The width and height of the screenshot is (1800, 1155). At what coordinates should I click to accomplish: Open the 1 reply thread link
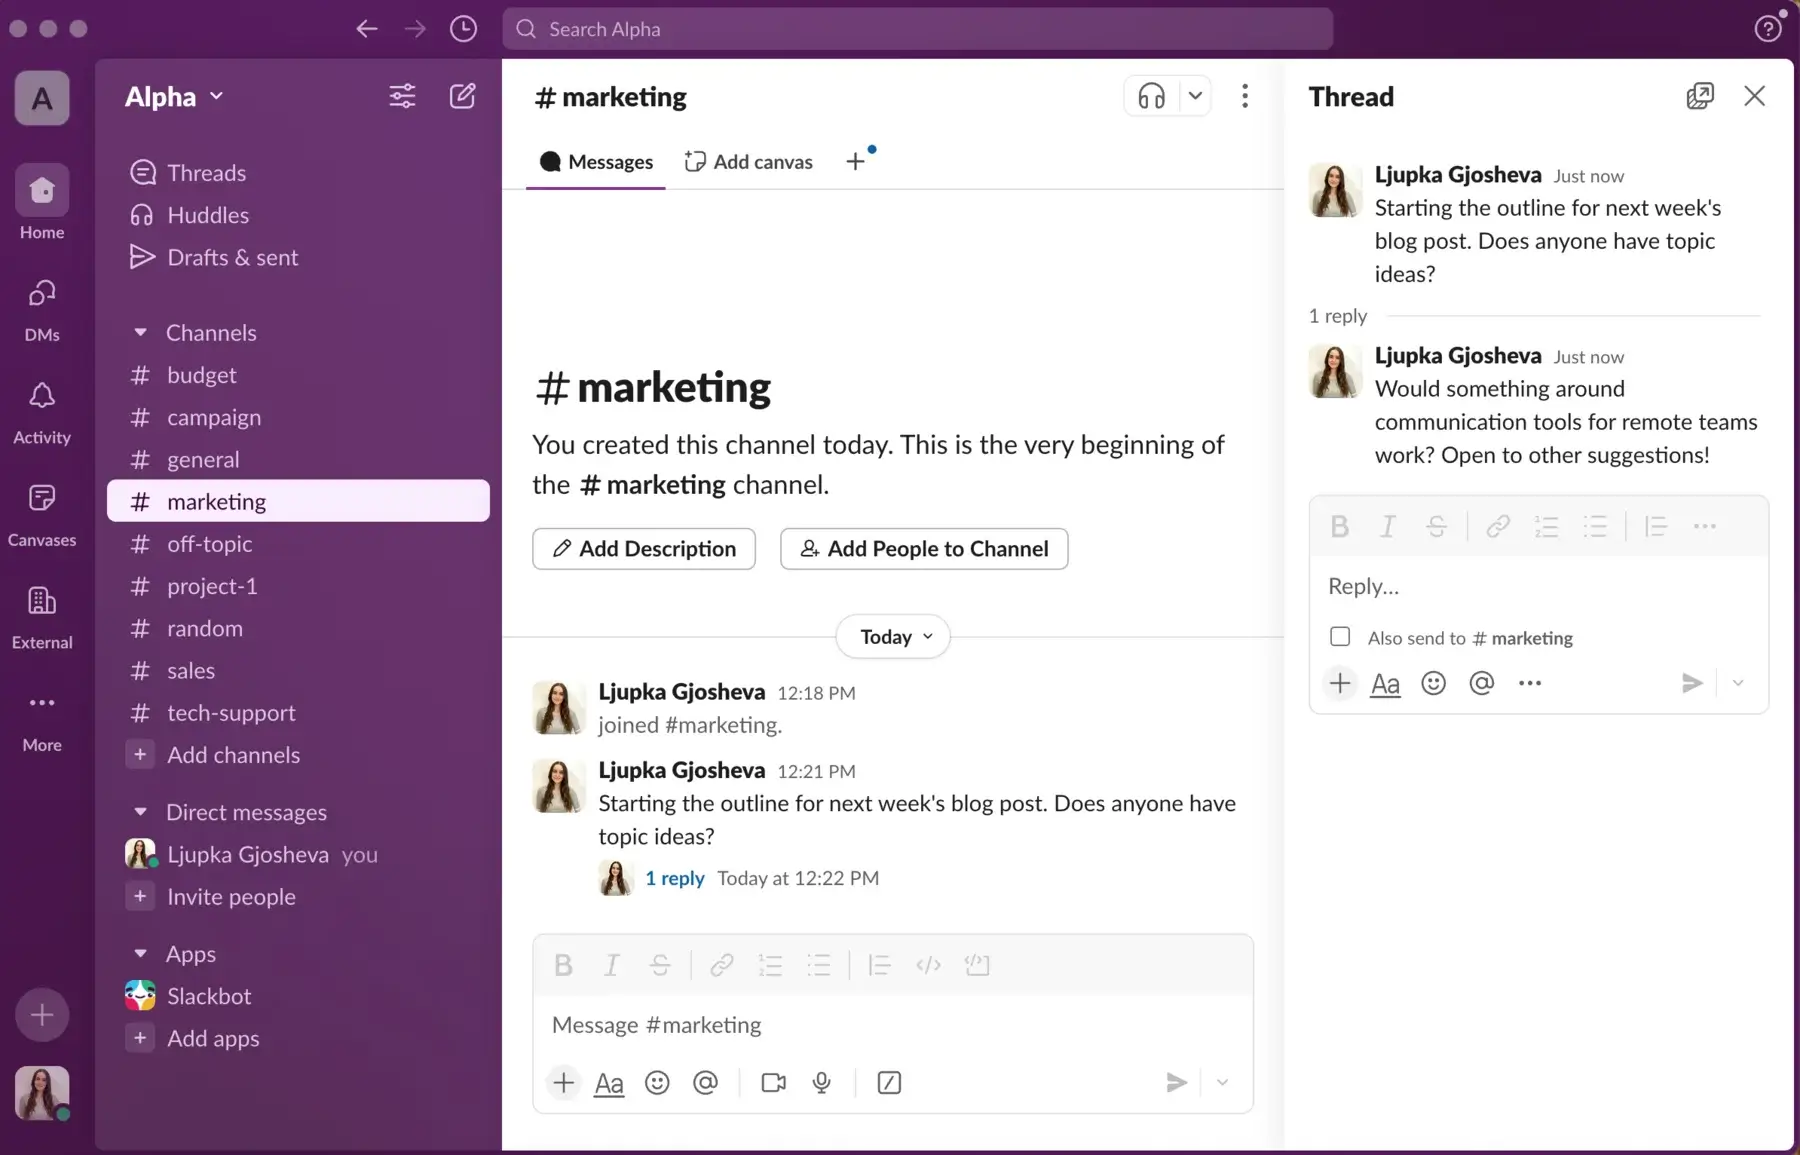tap(675, 878)
